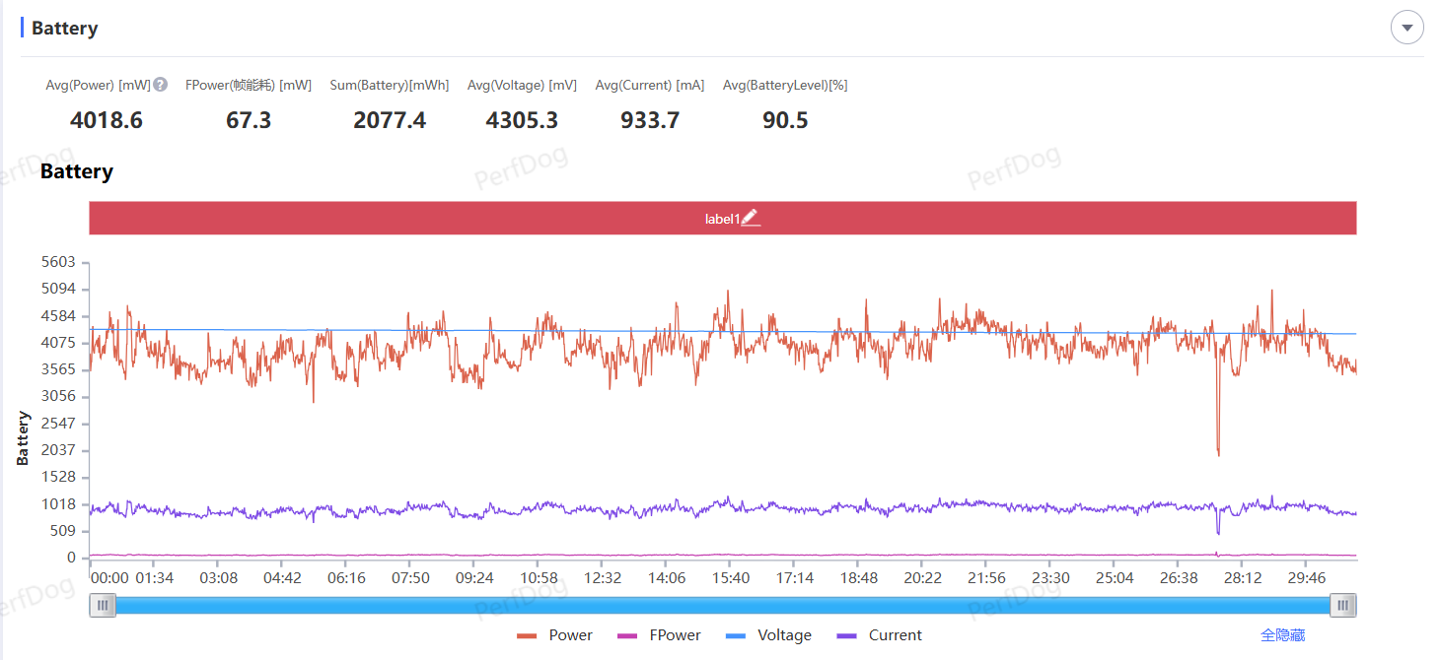This screenshot has width=1440, height=660.
Task: Click the help icon beside Avg(Power)
Action: click(160, 86)
